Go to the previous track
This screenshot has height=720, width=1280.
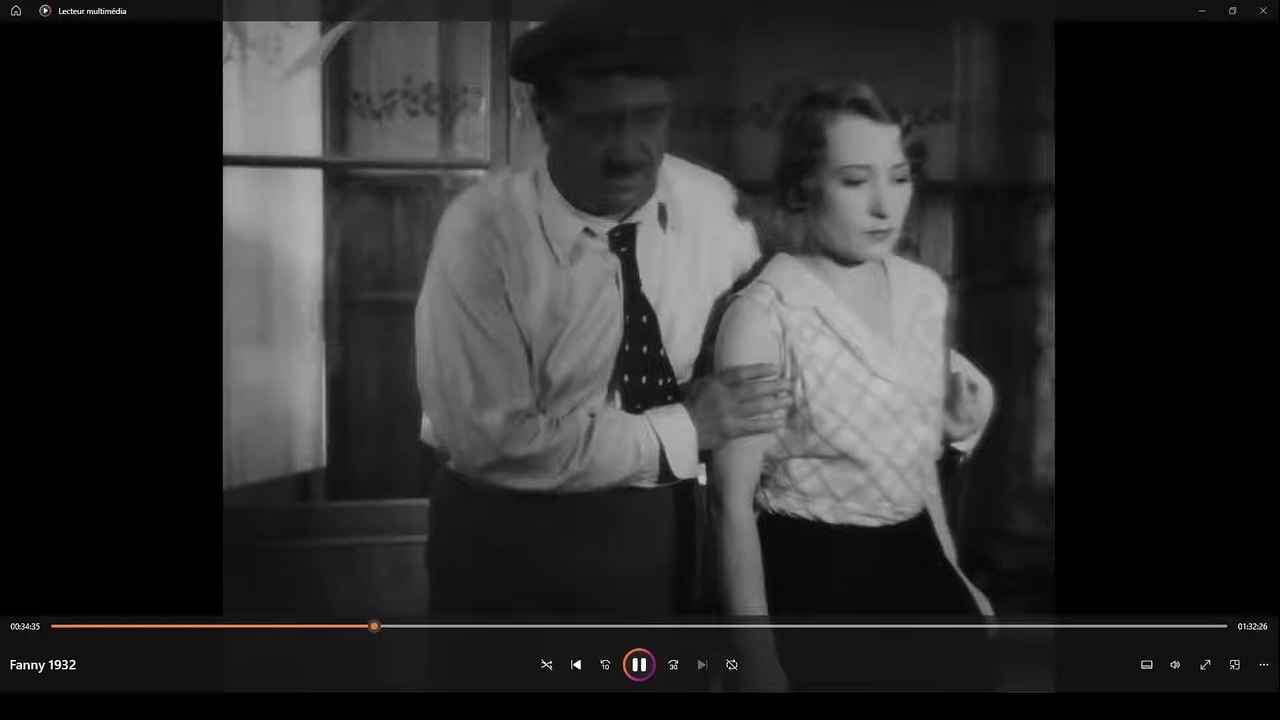(576, 665)
